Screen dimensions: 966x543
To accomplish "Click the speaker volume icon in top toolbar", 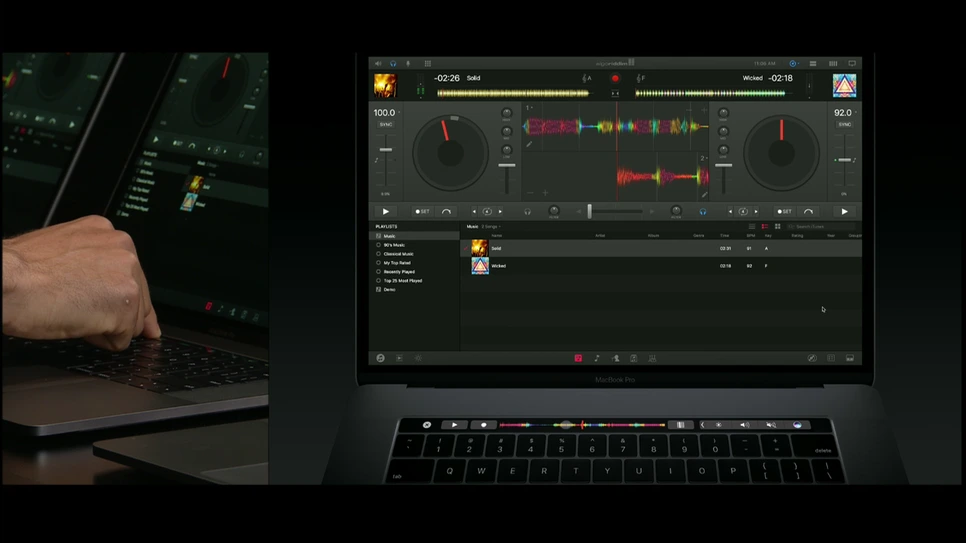I will click(378, 63).
